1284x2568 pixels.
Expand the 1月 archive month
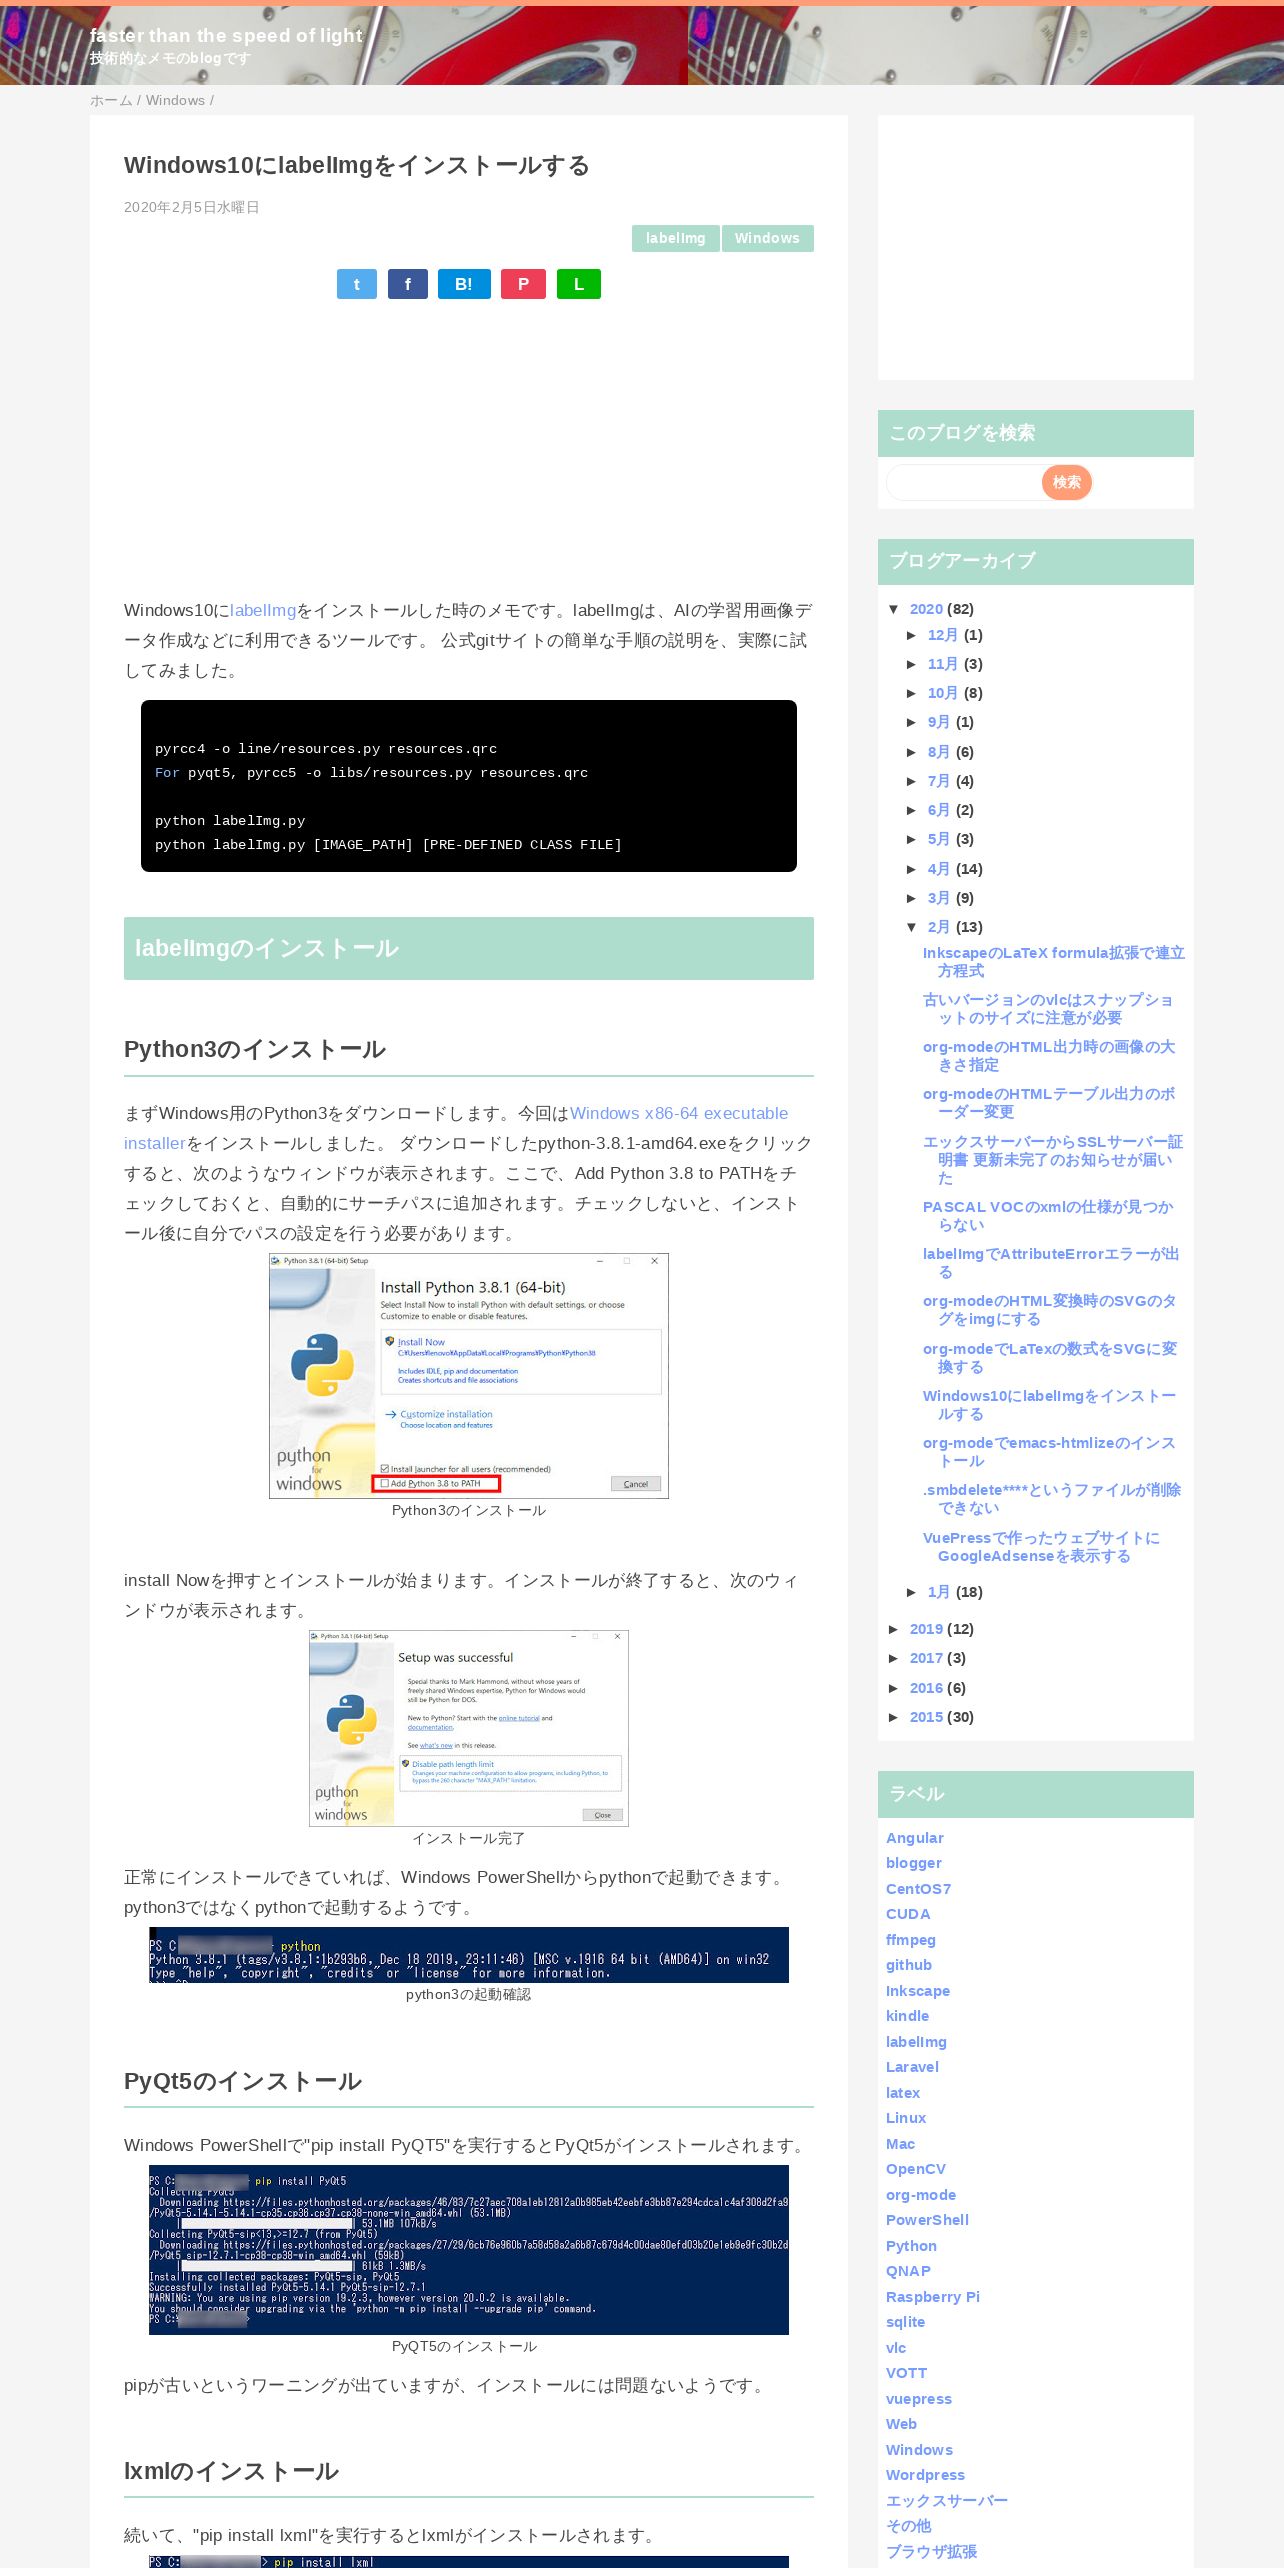[x=912, y=1592]
